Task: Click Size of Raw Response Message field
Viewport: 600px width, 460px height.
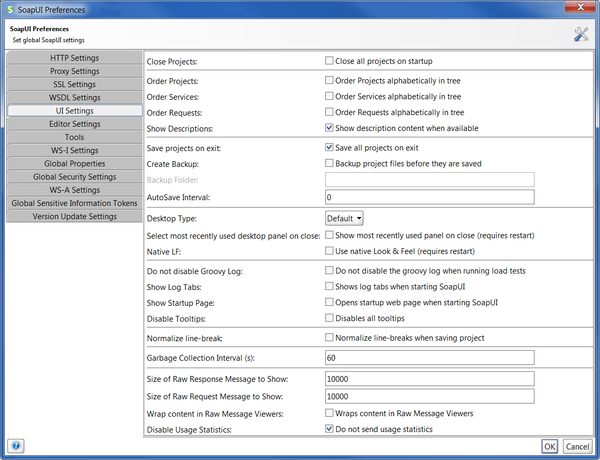Action: tap(430, 380)
